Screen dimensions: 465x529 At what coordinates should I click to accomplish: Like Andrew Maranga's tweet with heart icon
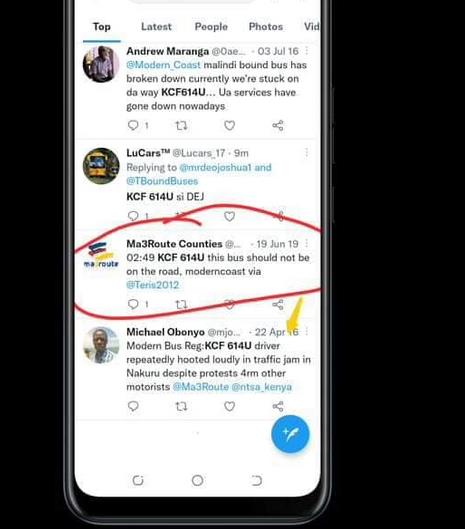[229, 126]
